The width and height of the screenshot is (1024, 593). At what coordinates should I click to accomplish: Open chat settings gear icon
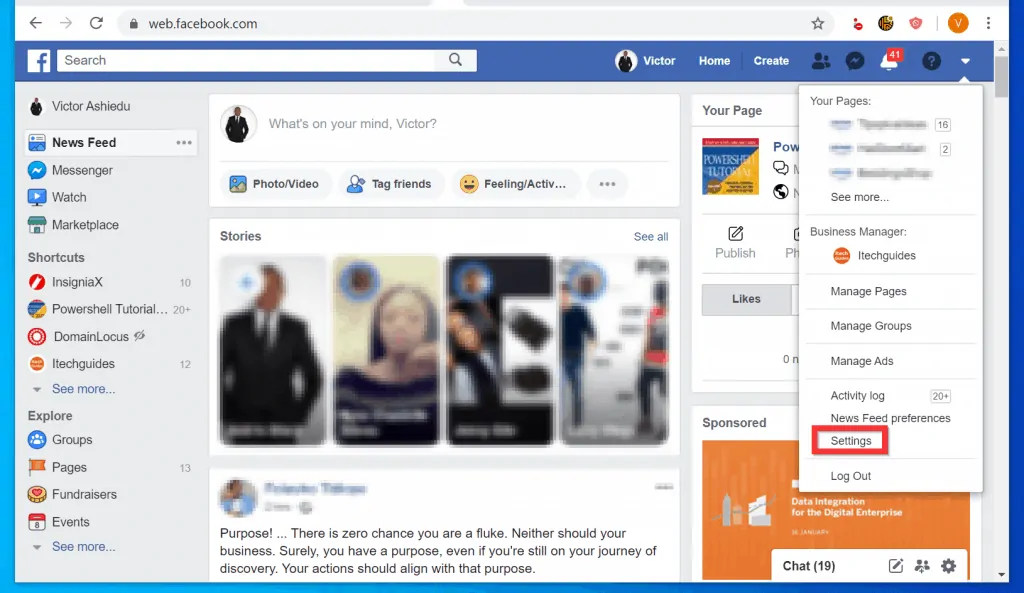948,566
